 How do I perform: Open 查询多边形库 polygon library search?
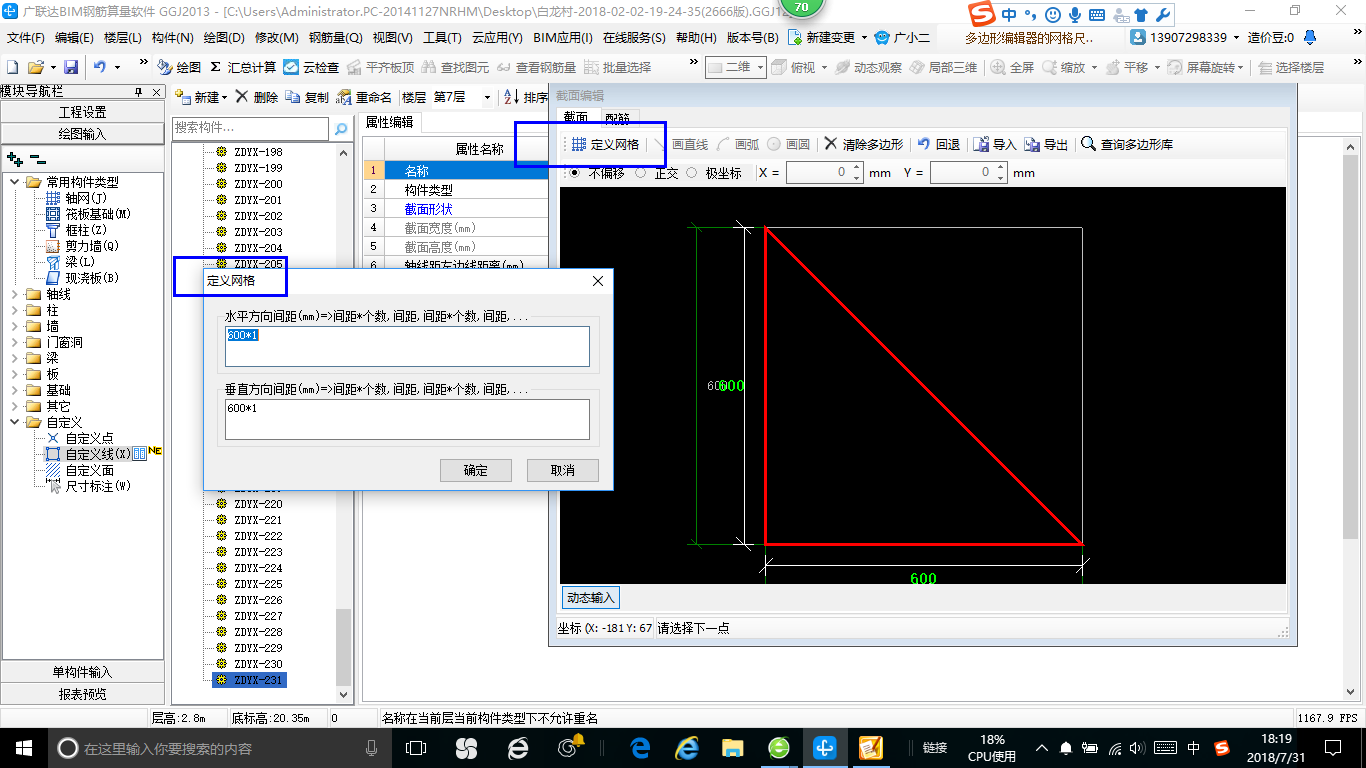(1127, 144)
